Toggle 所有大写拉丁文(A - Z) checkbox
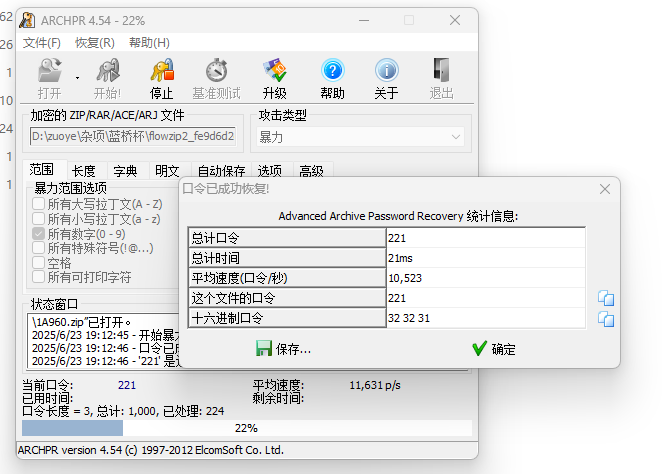The width and height of the screenshot is (662, 474). [38, 204]
